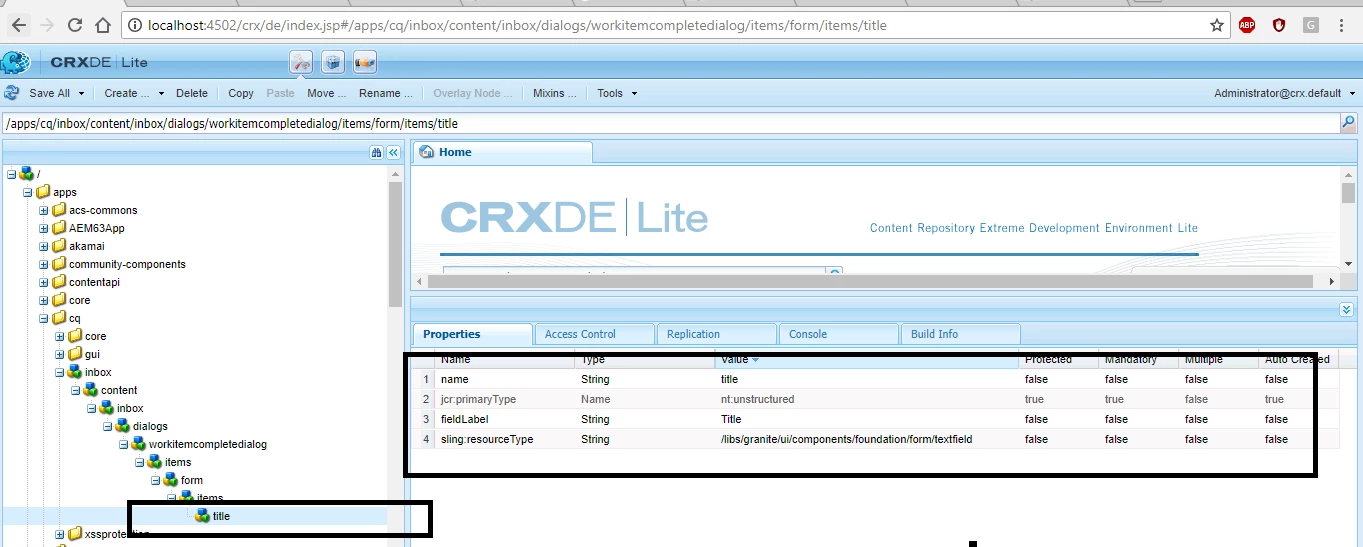Expand the AEM63App folder
This screenshot has height=547, width=1363.
(x=43, y=228)
